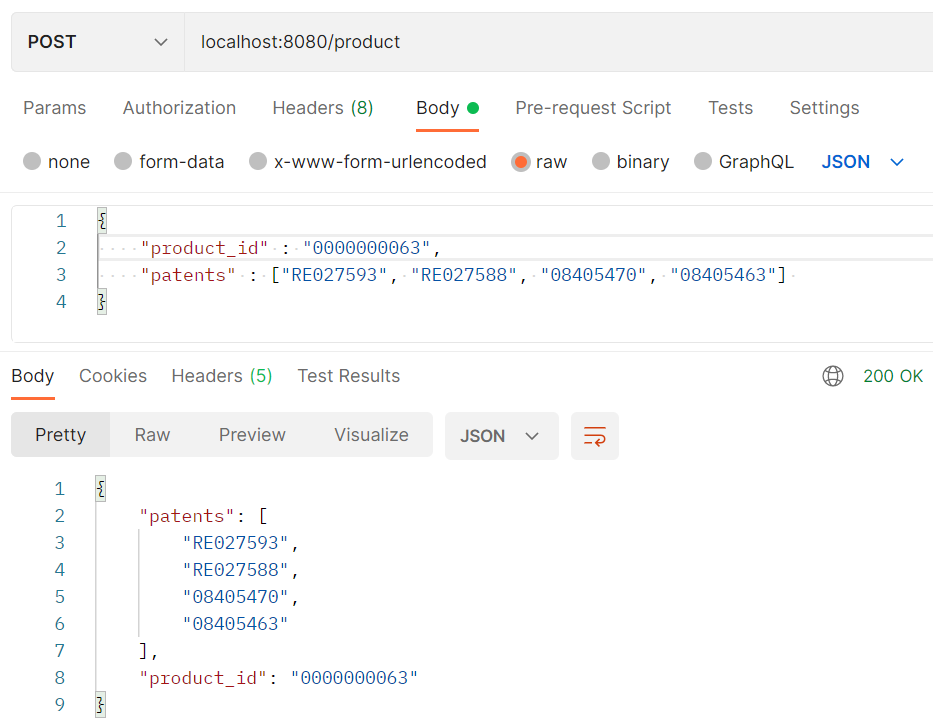The height and width of the screenshot is (727, 933).
Task: Click "08405463" value in response
Action: [x=235, y=623]
